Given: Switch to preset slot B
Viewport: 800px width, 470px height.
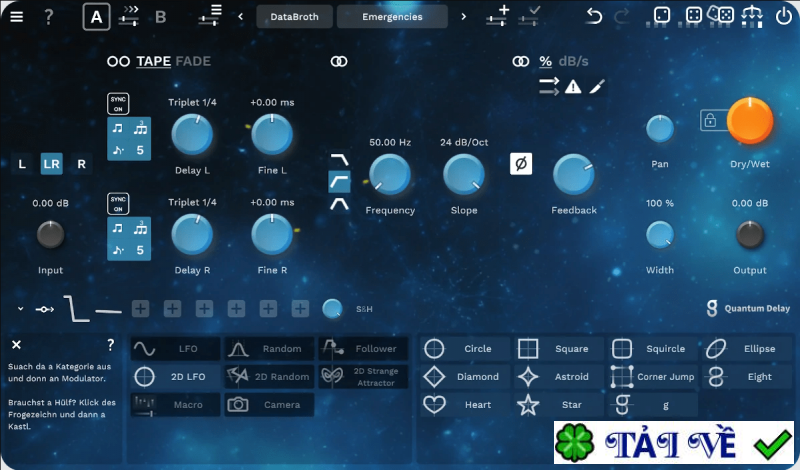Looking at the screenshot, I should click(160, 17).
